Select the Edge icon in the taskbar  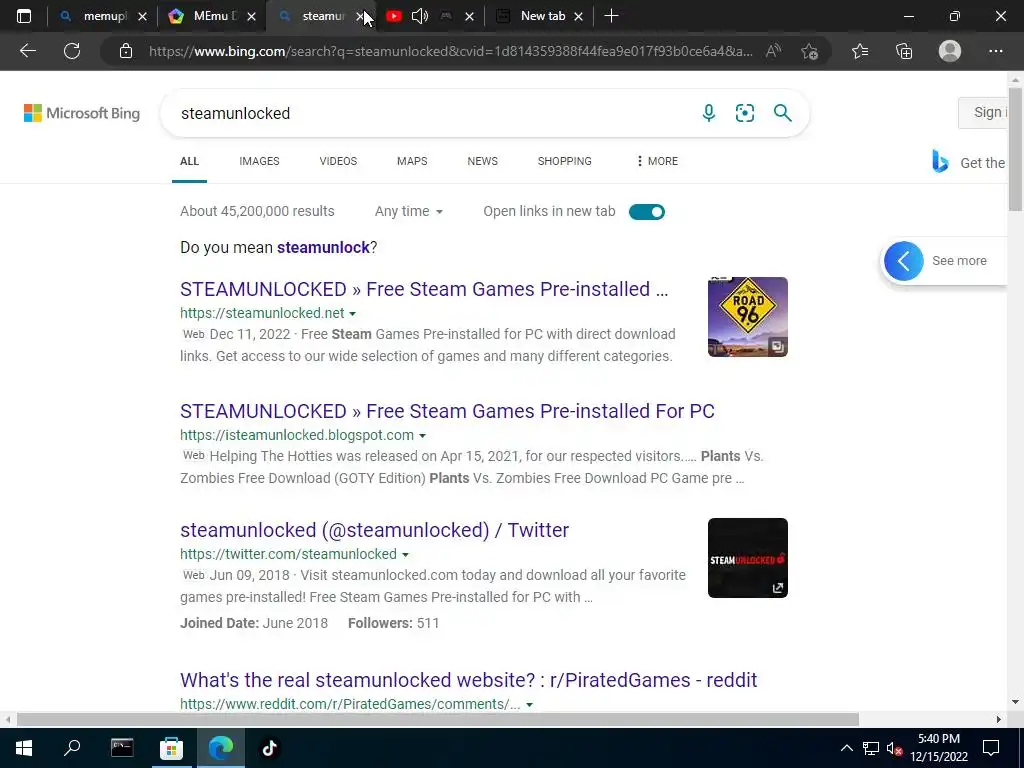coord(221,748)
